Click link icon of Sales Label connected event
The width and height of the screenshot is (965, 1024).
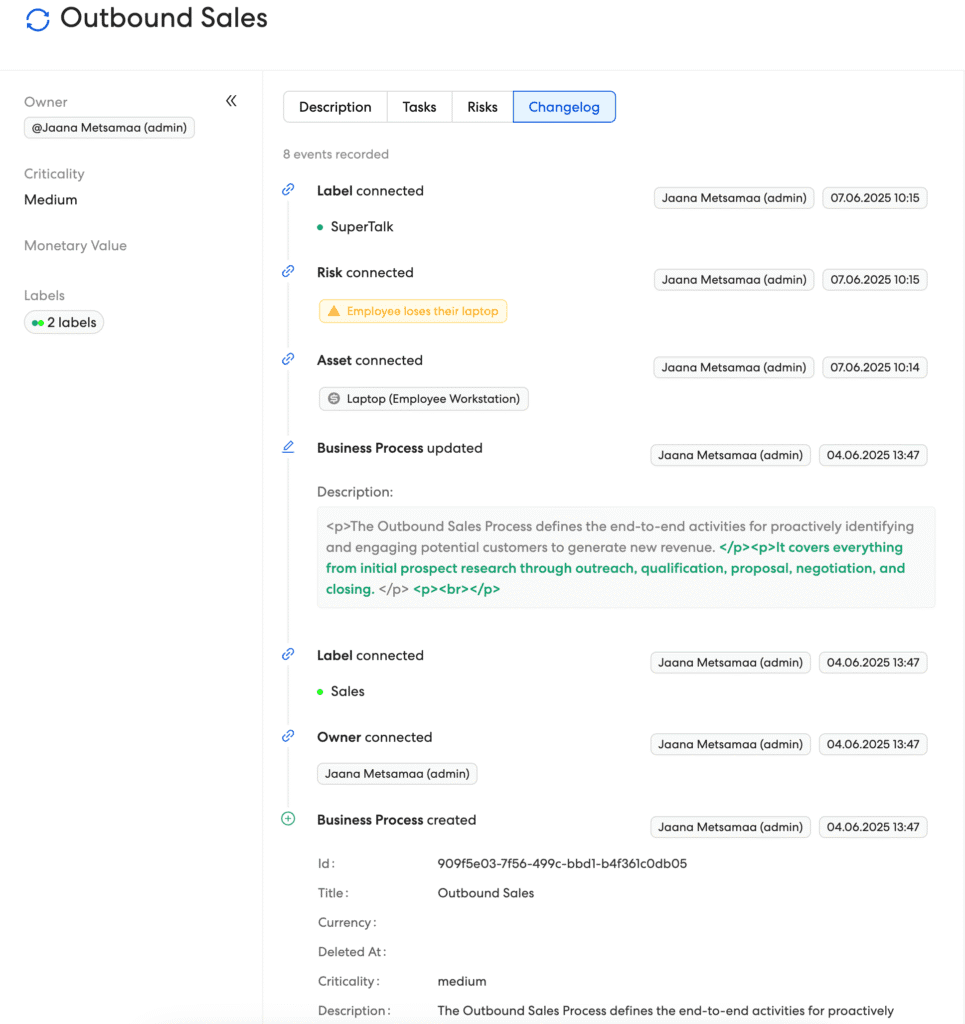pyautogui.click(x=288, y=654)
